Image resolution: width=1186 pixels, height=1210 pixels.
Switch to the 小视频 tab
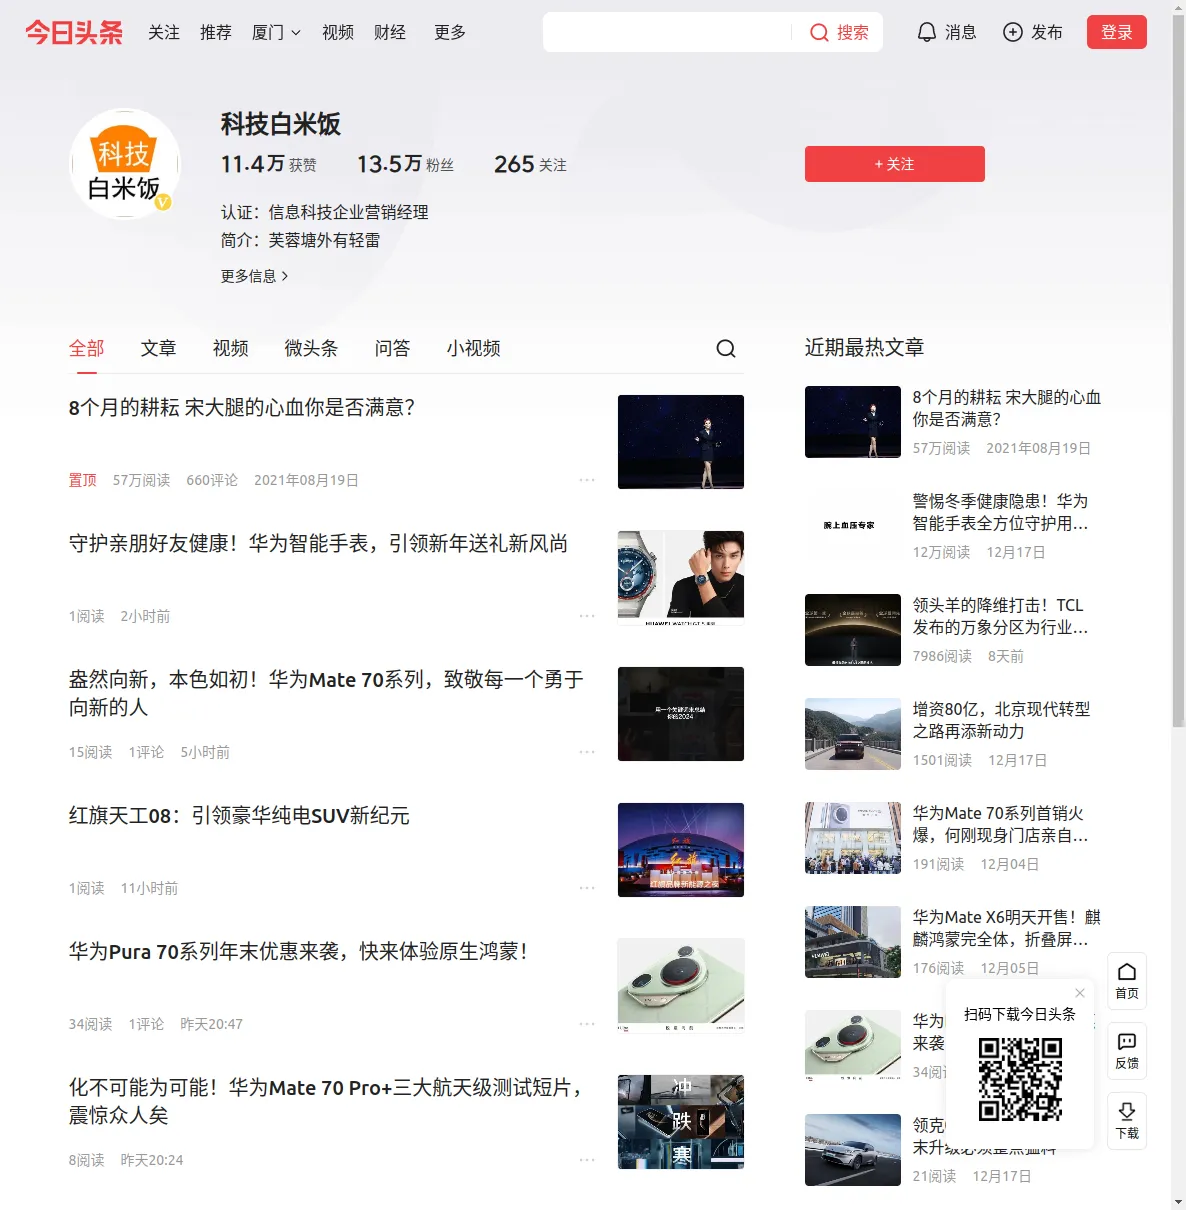[474, 348]
